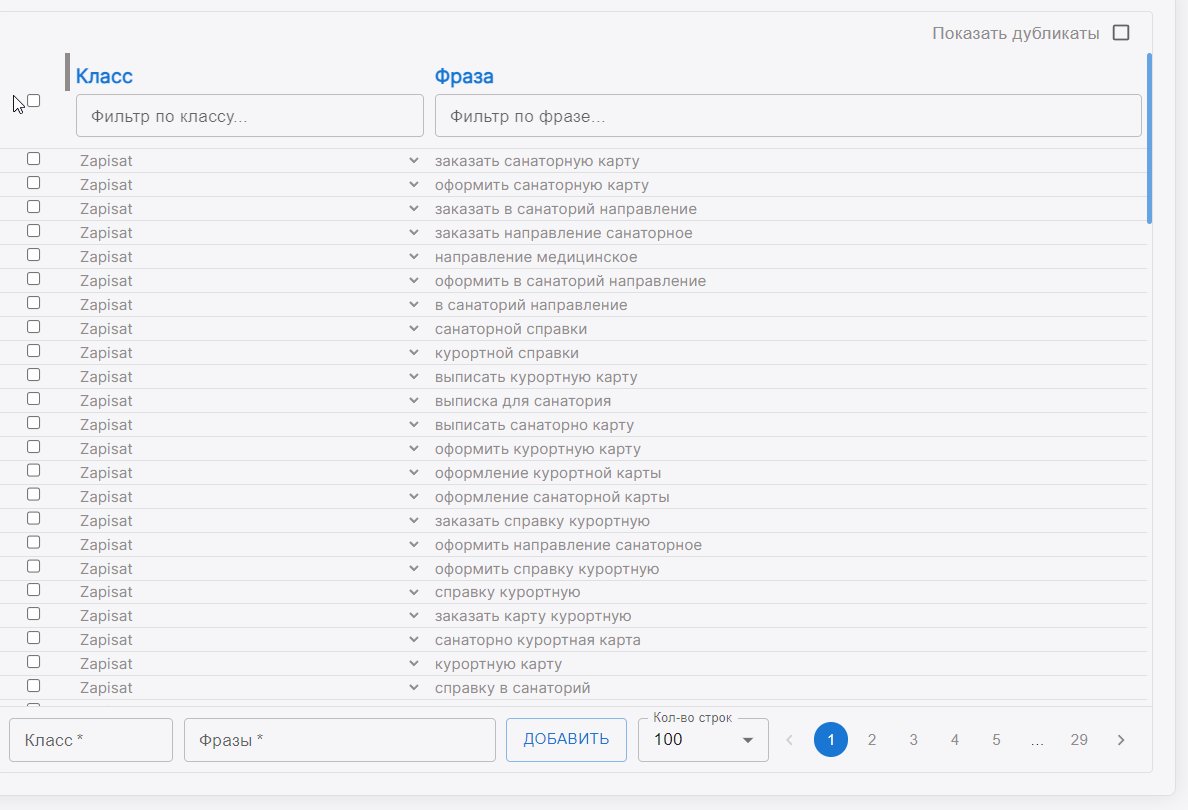Focus the Фильтр по фразе filter field
The height and width of the screenshot is (810, 1188).
pos(788,116)
